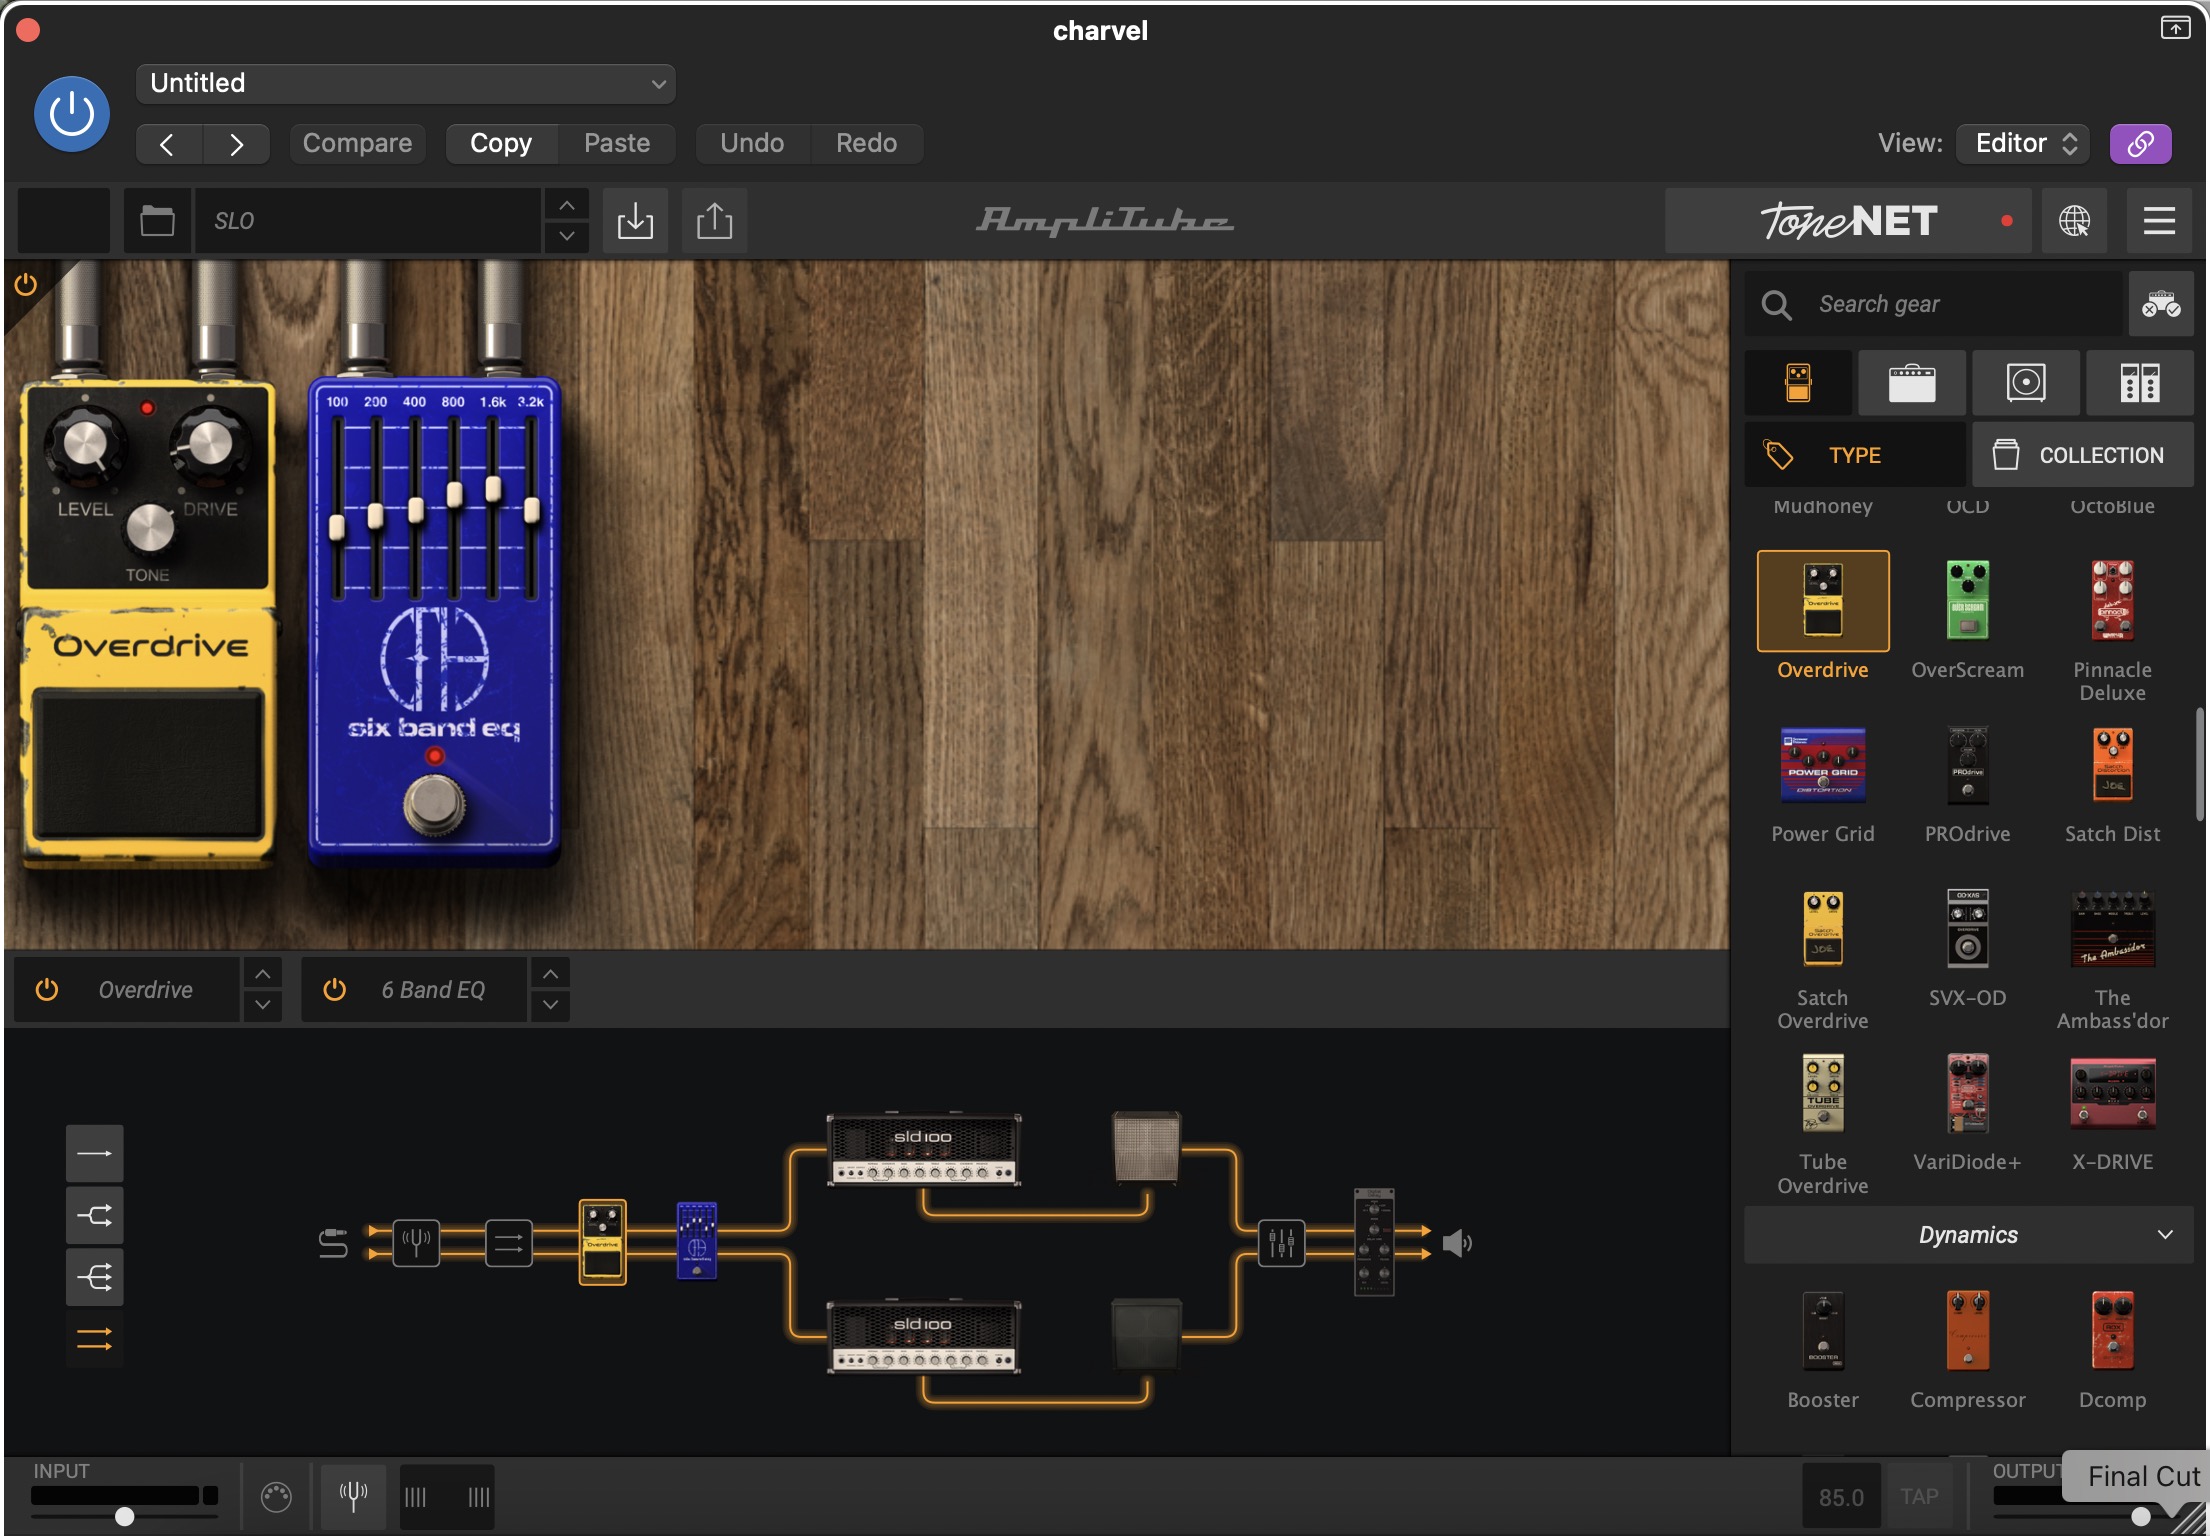Select the X-DRIVE pedal
2210x1536 pixels.
point(2112,1093)
